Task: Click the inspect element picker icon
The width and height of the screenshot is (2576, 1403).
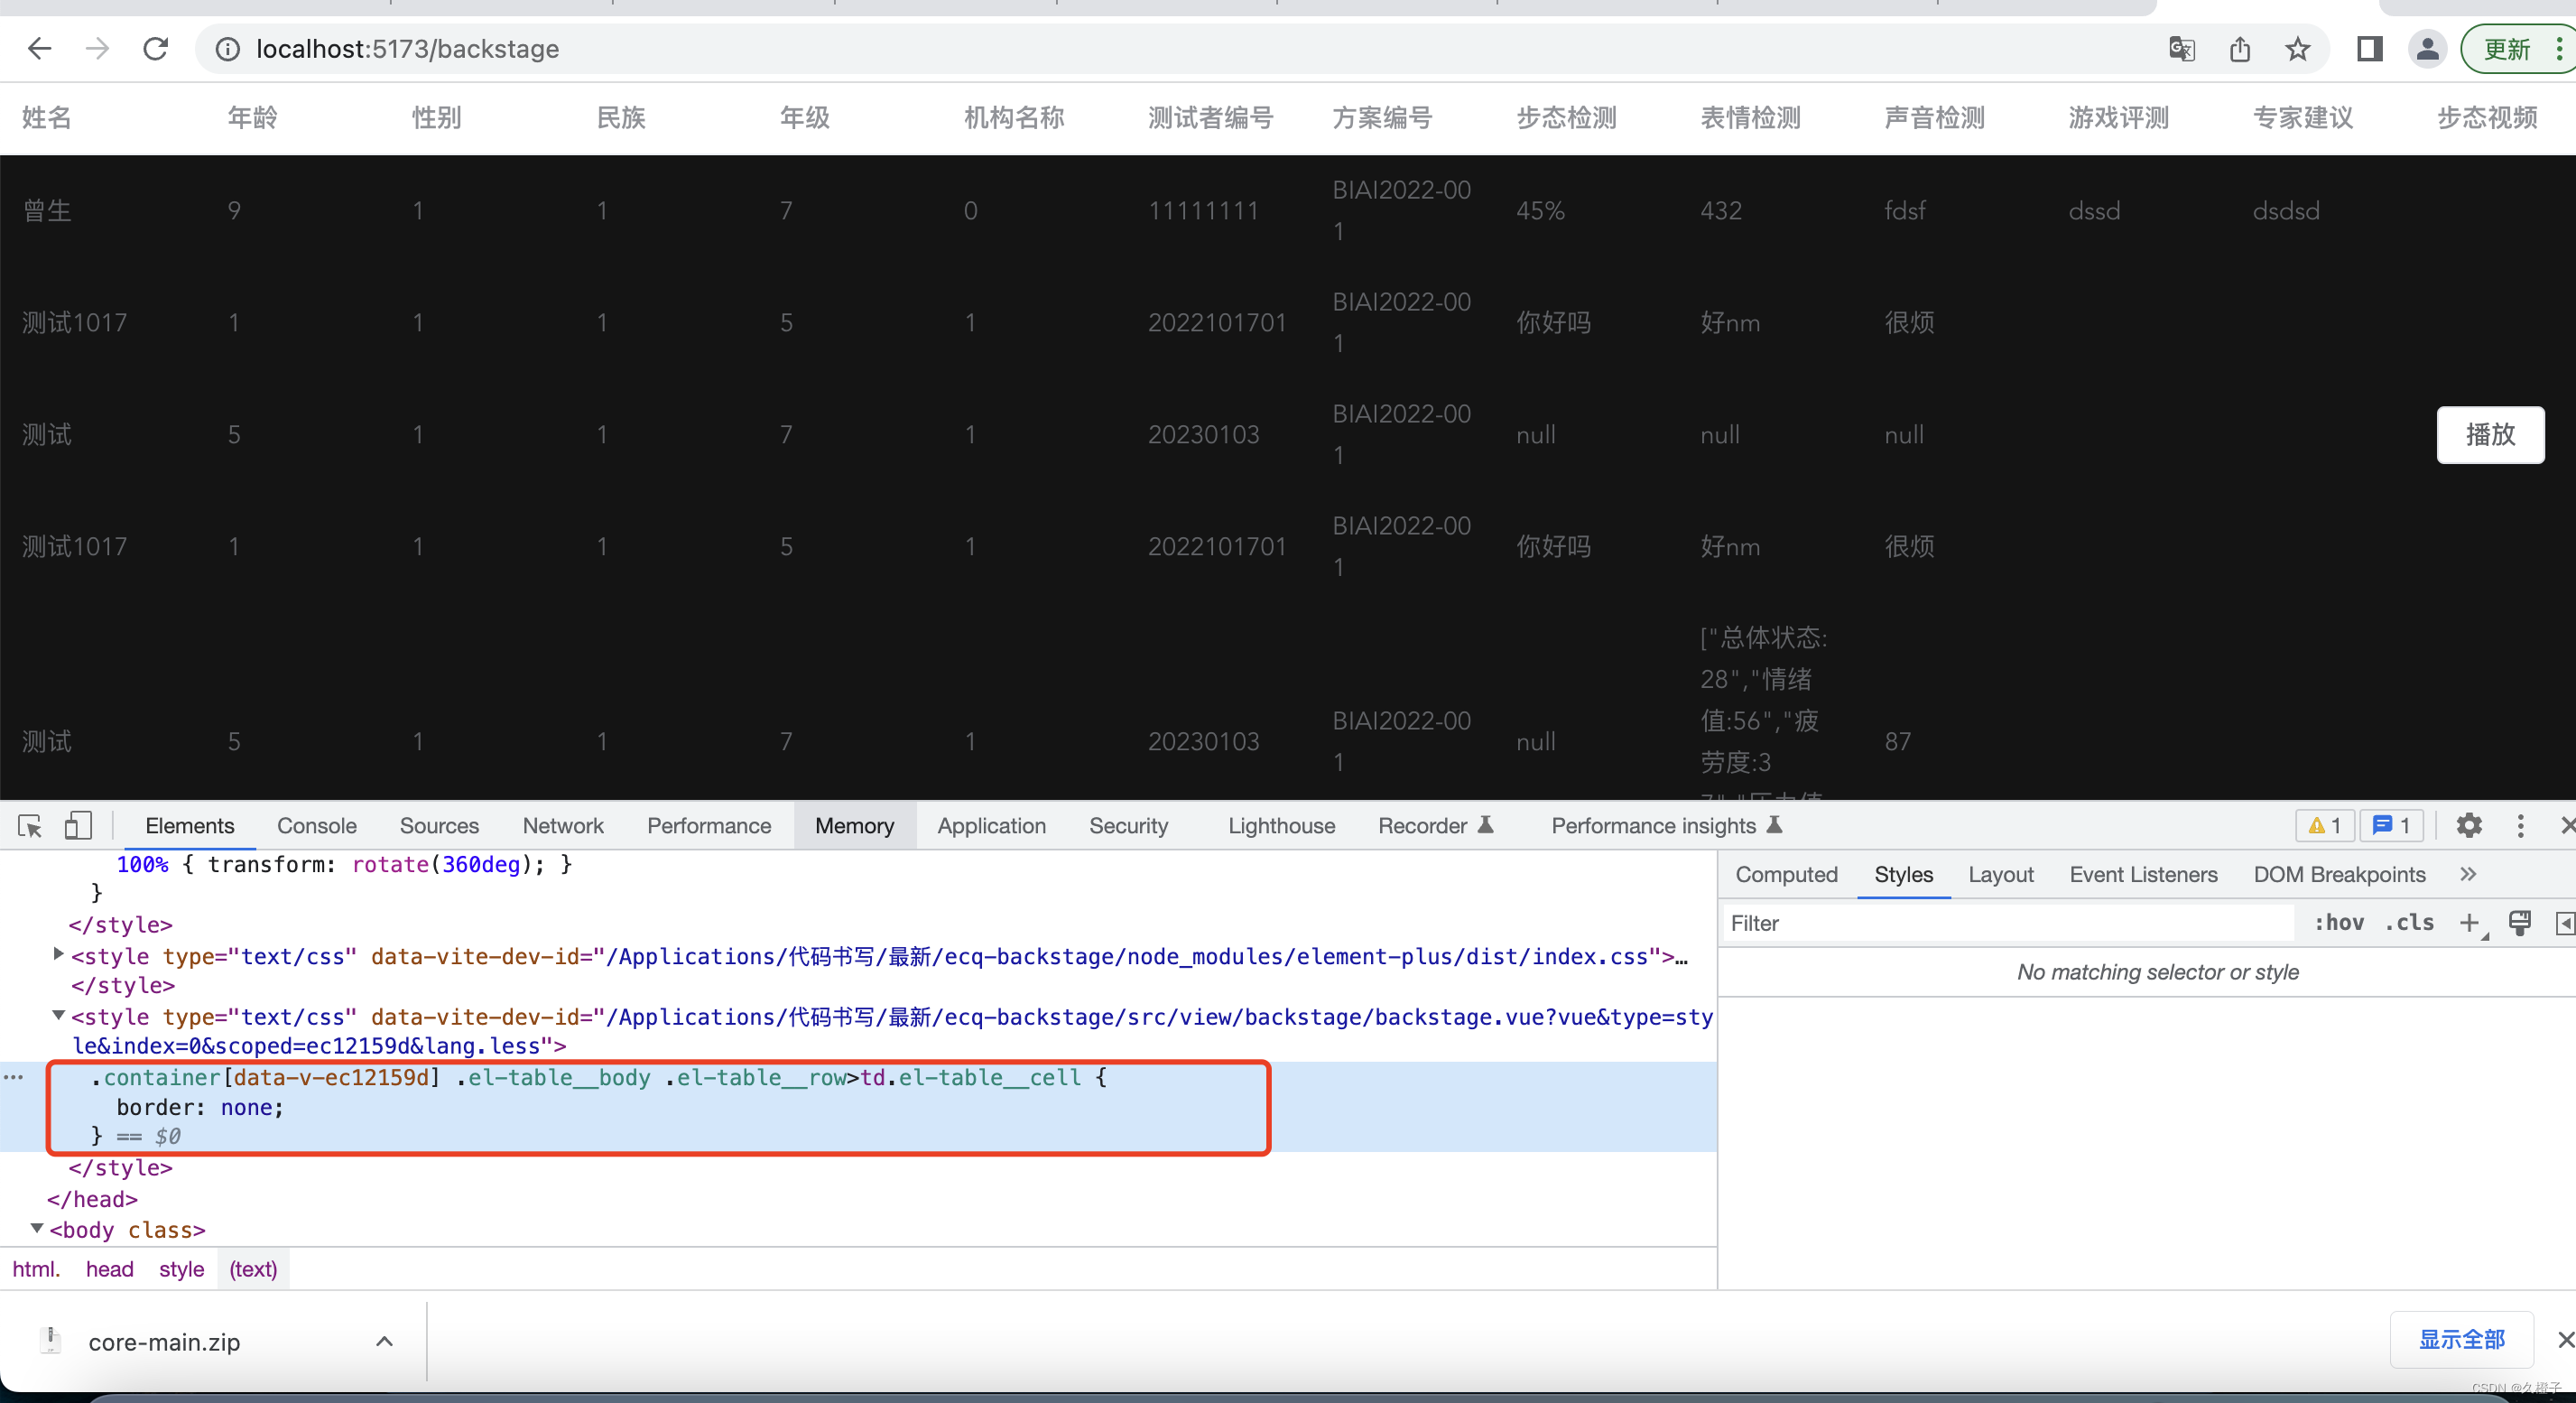Action: (30, 825)
